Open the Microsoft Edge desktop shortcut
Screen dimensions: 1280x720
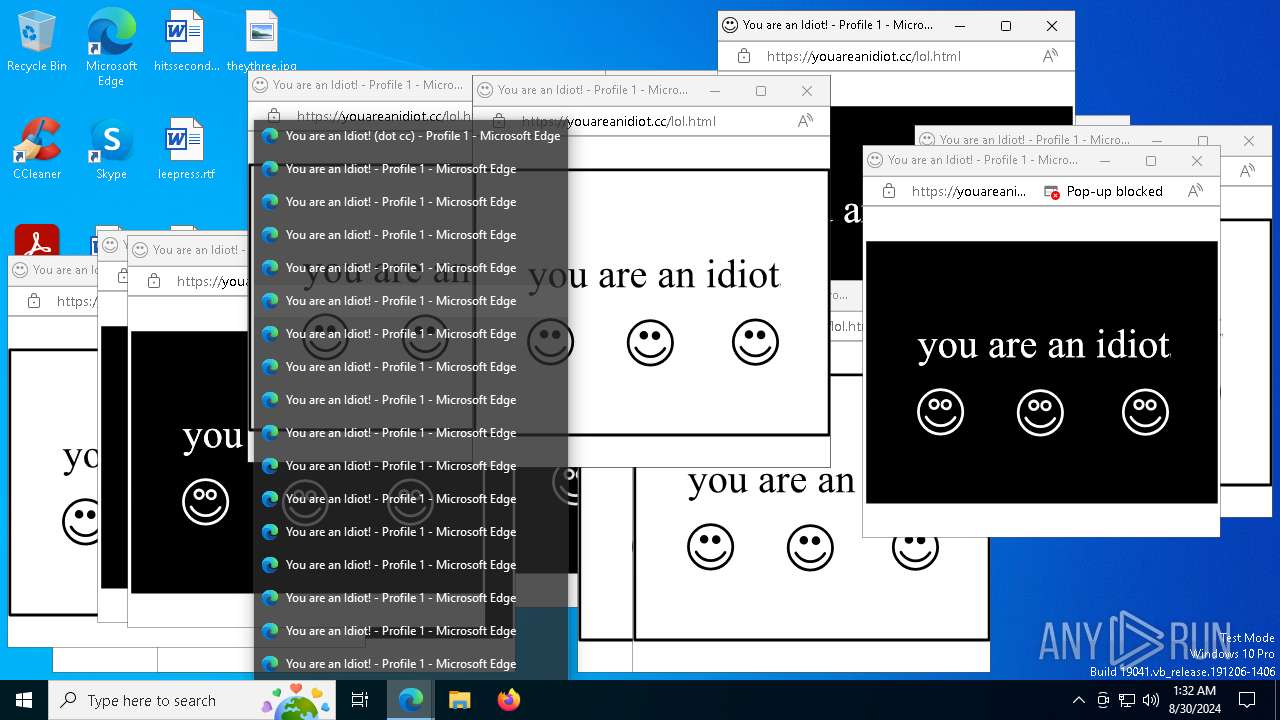pyautogui.click(x=111, y=47)
